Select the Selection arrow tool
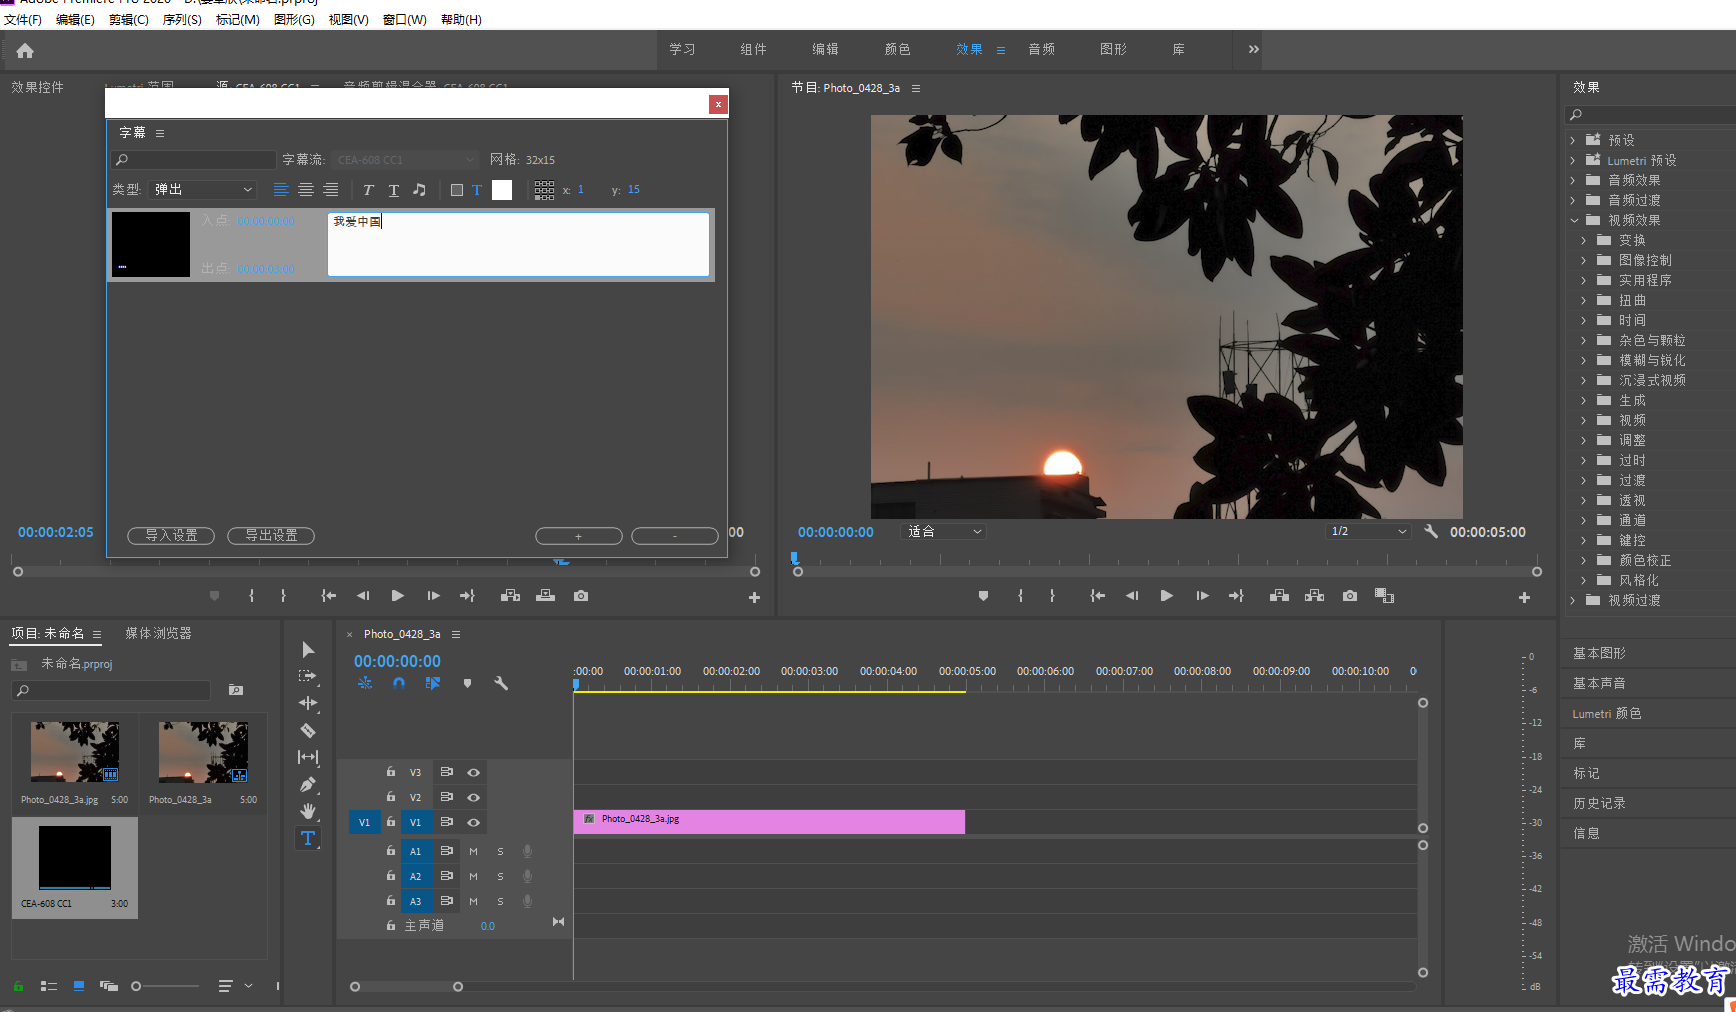 pos(308,649)
